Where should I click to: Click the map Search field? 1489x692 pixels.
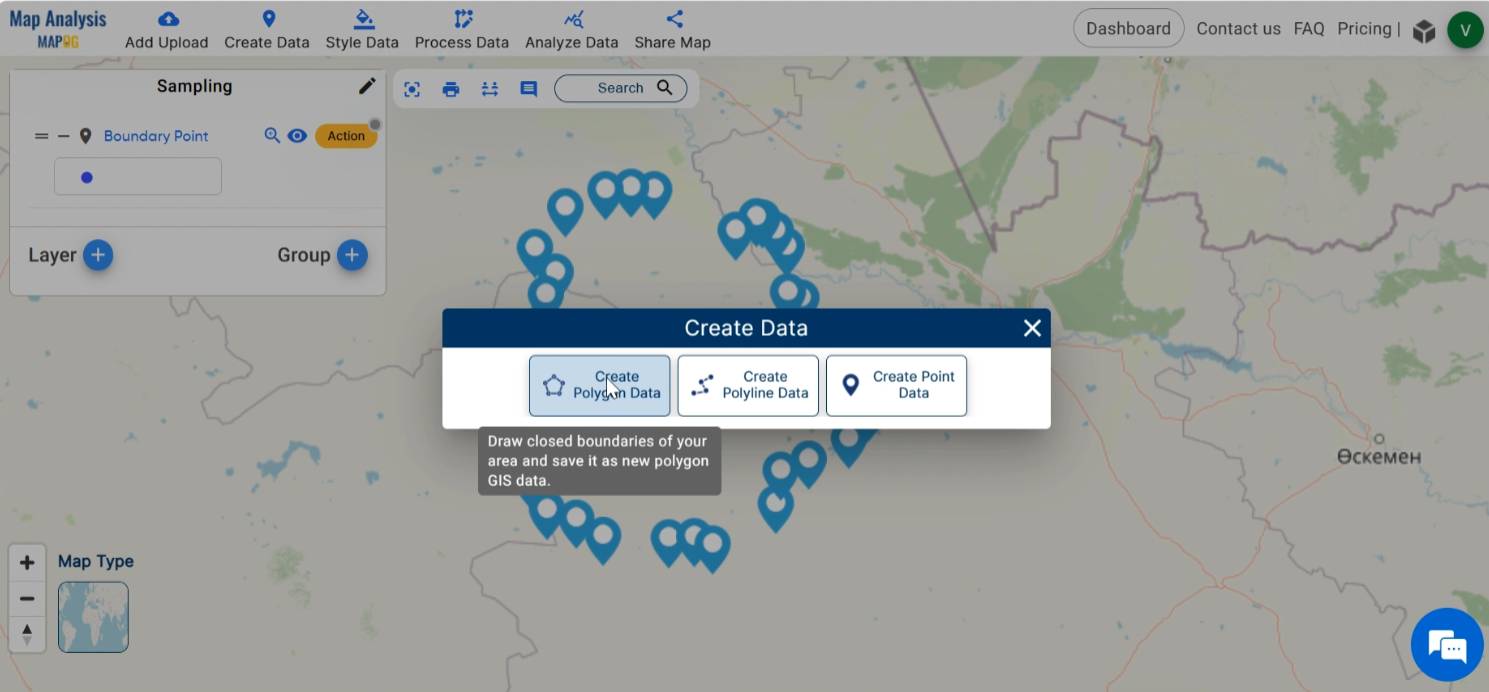point(620,88)
